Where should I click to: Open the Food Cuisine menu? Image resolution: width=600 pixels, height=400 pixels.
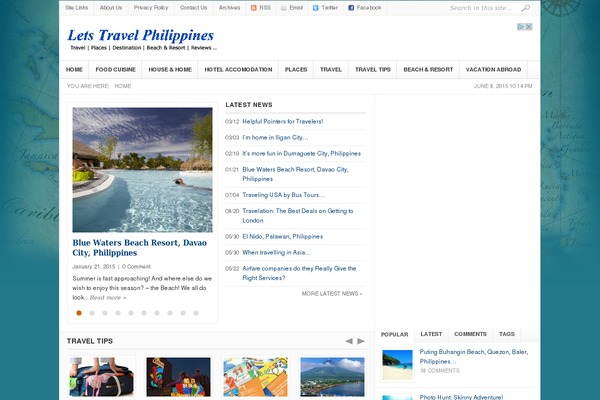[116, 70]
